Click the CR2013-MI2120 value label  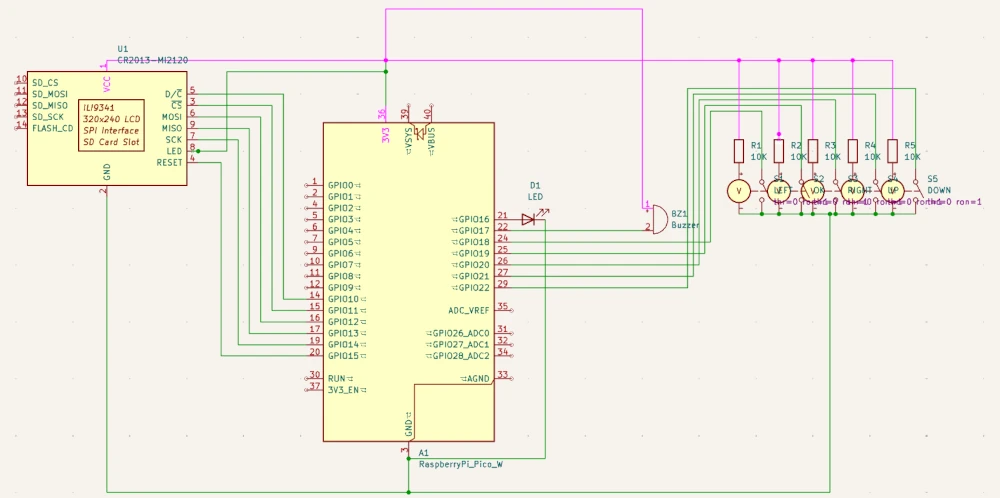pyautogui.click(x=152, y=61)
